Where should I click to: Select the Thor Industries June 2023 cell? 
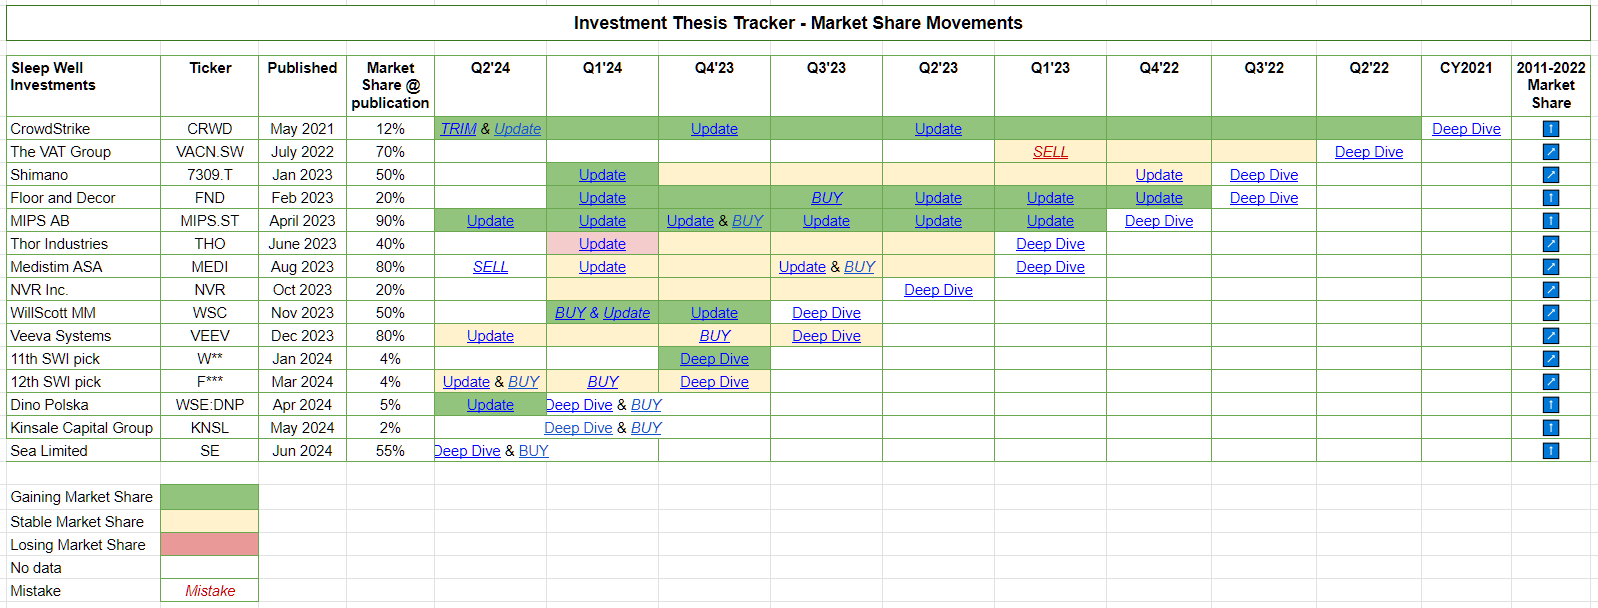coord(302,244)
